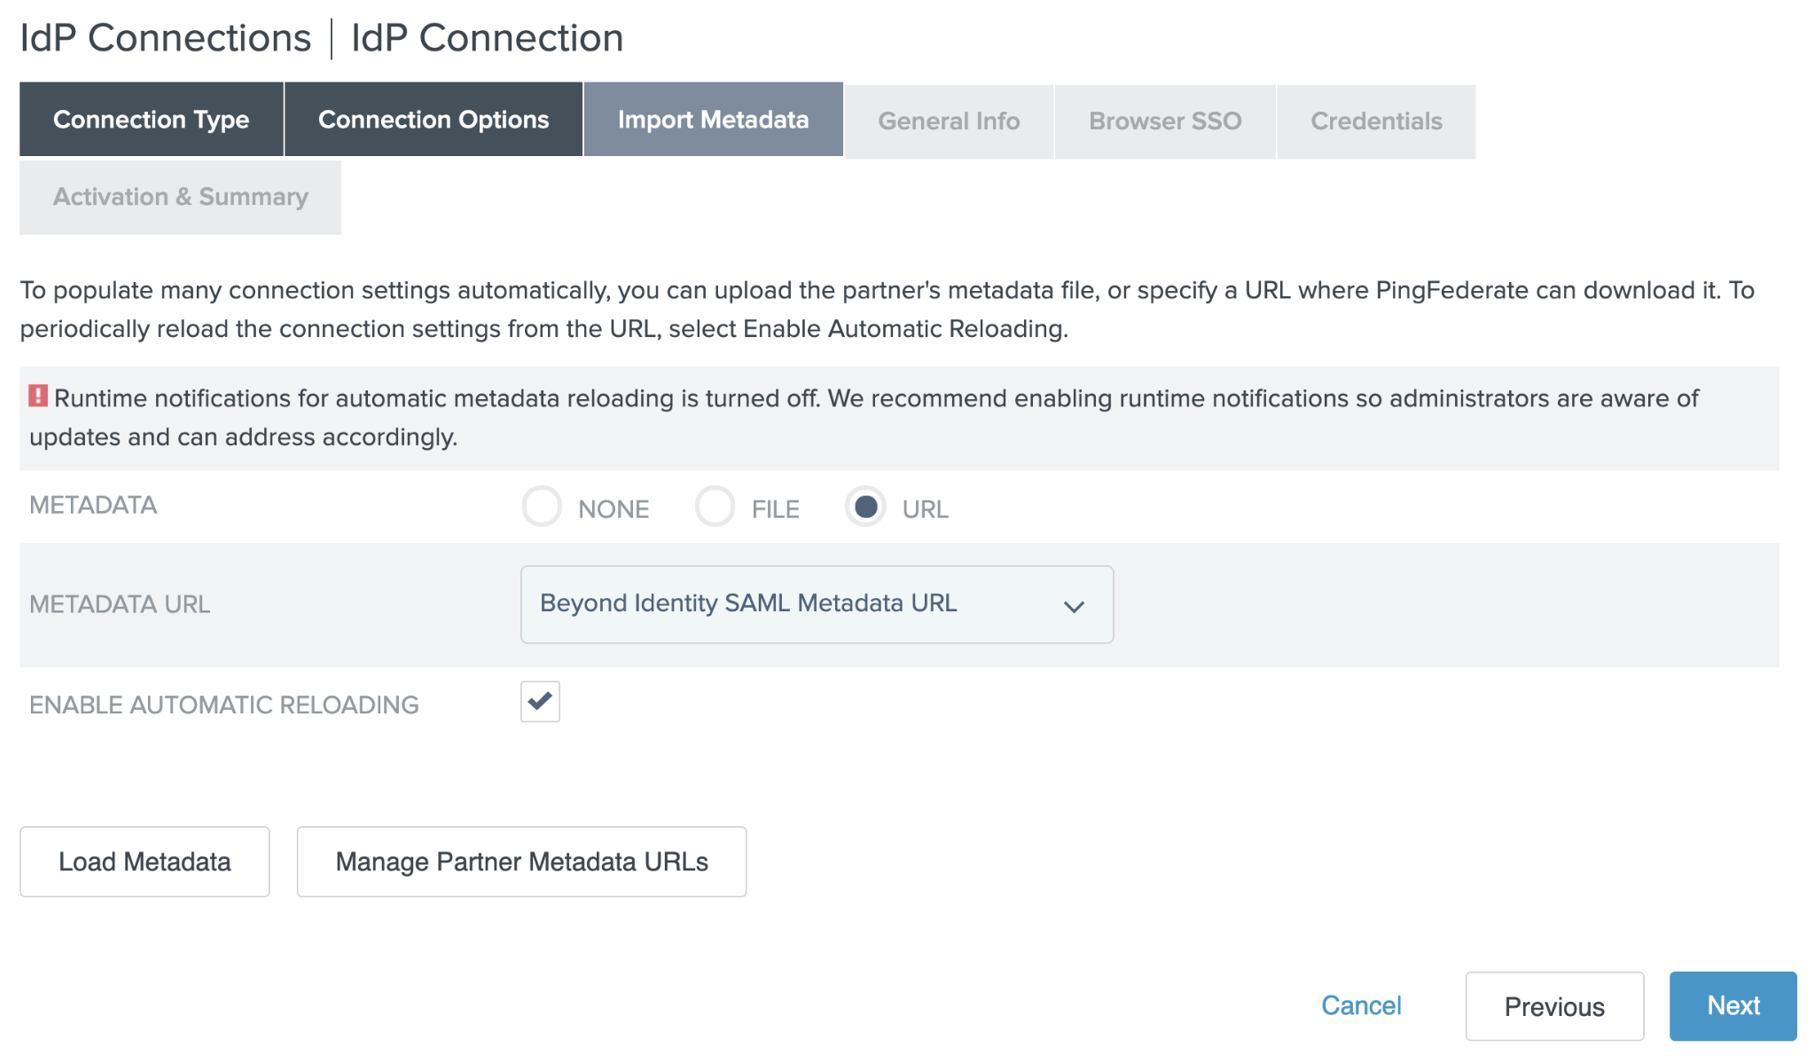This screenshot has width=1811, height=1064.
Task: Uncheck Enable Automatic Reloading checkbox
Action: [540, 702]
